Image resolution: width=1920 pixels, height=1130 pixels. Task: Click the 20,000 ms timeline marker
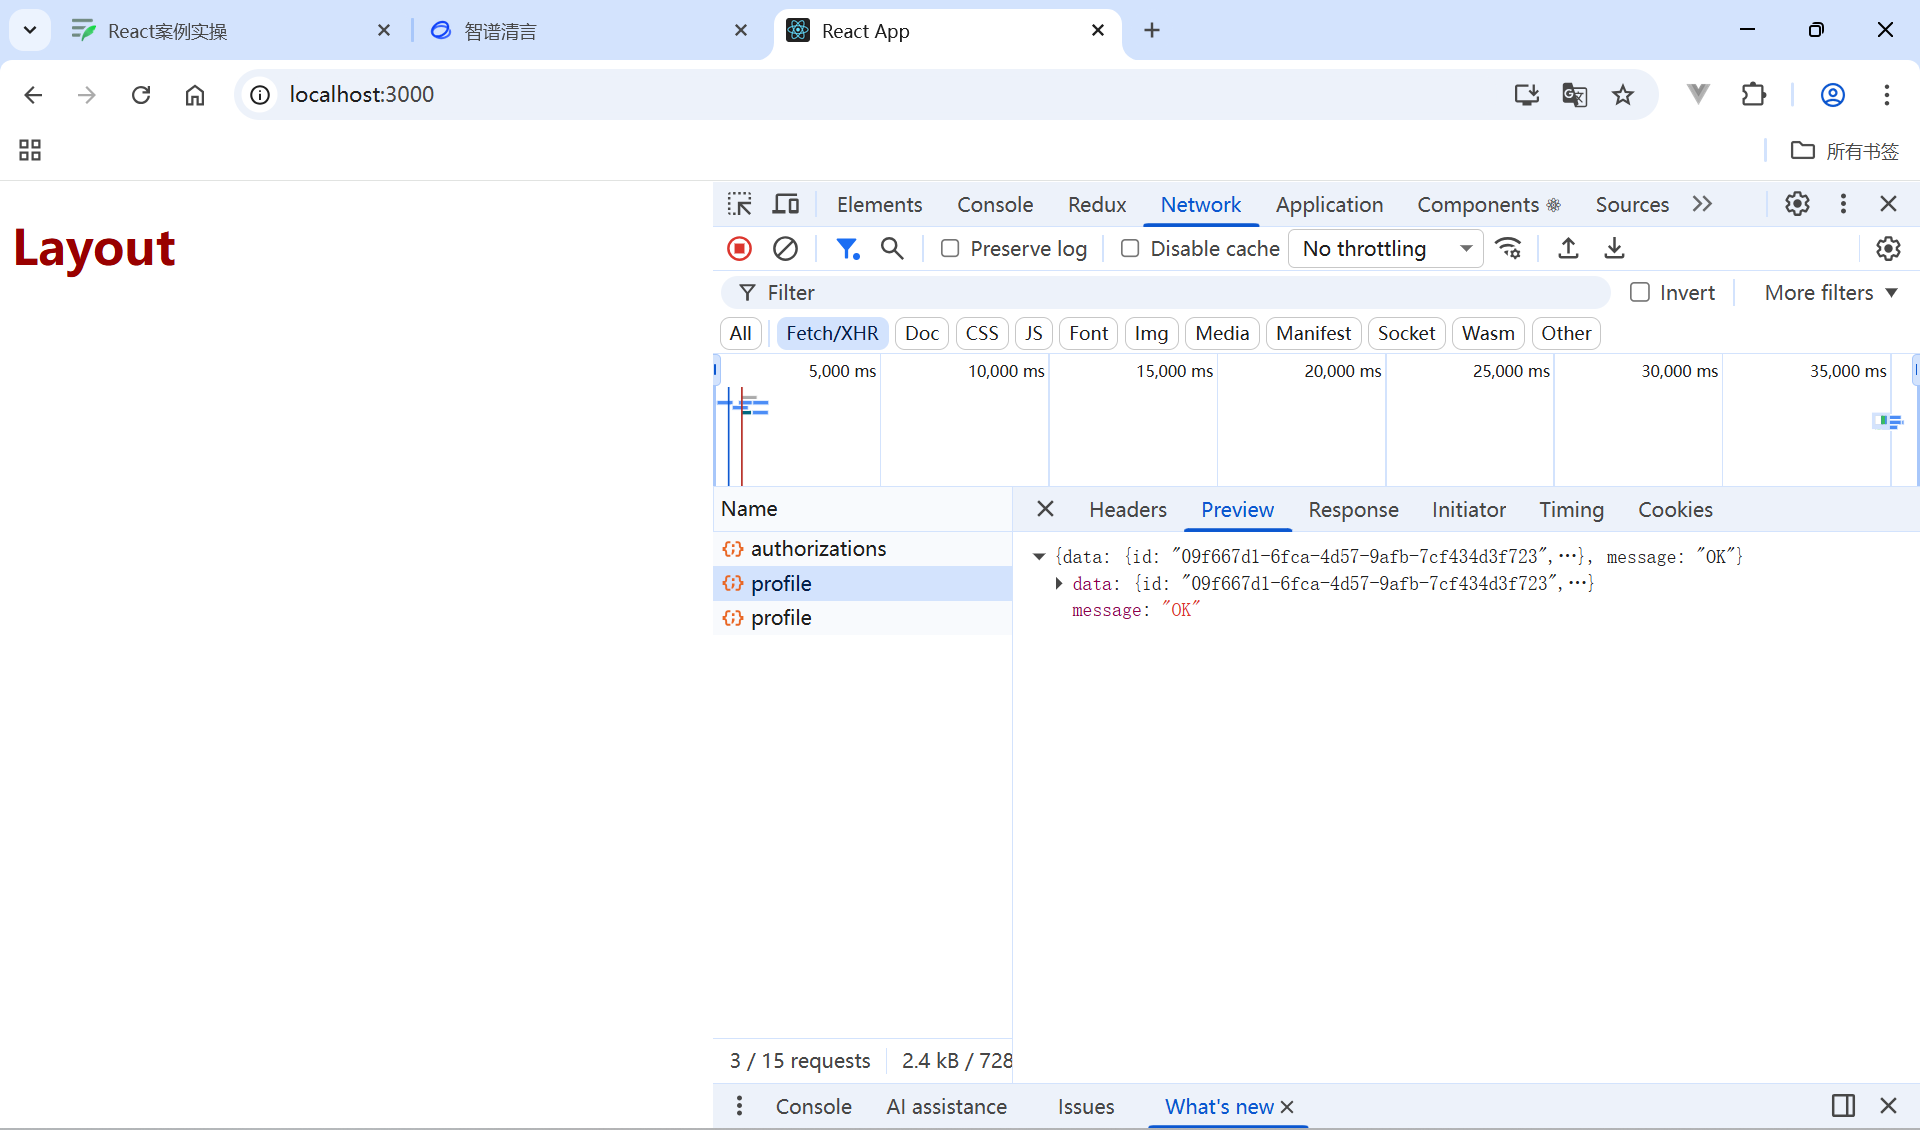point(1342,371)
